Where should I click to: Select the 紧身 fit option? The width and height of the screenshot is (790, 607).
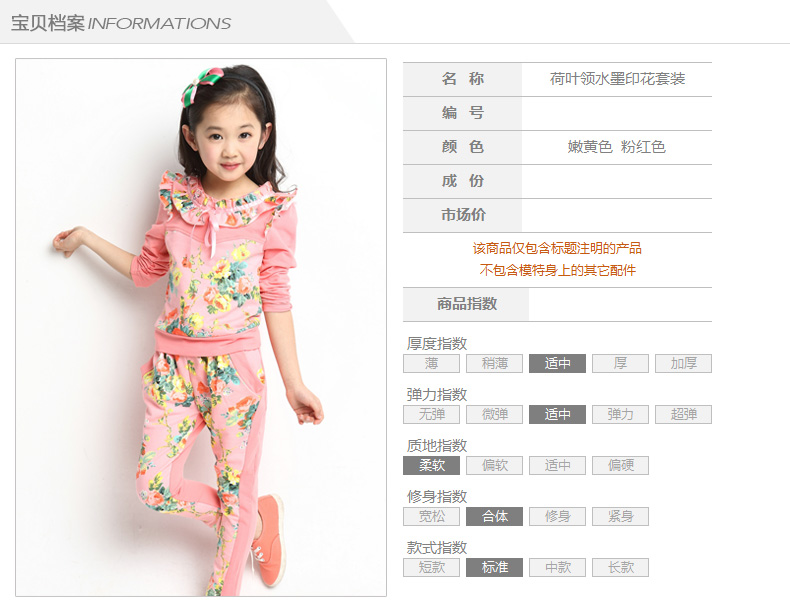[x=620, y=516]
